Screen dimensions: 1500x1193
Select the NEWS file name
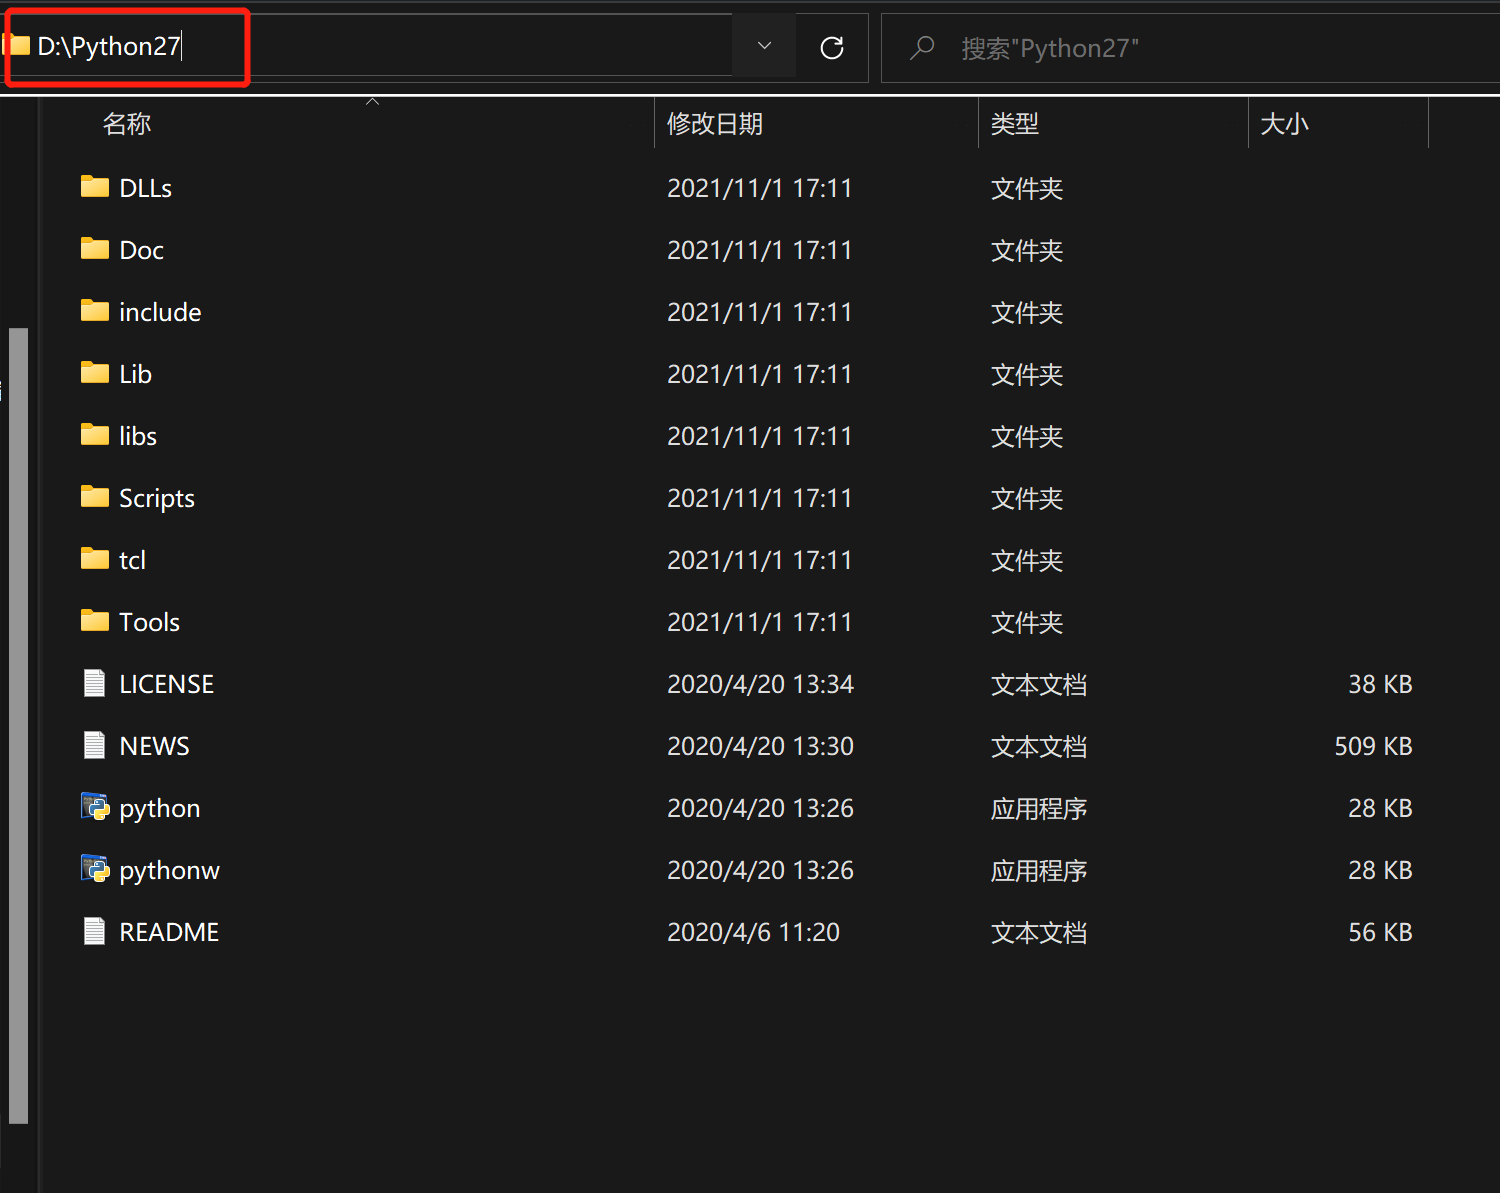click(x=155, y=746)
